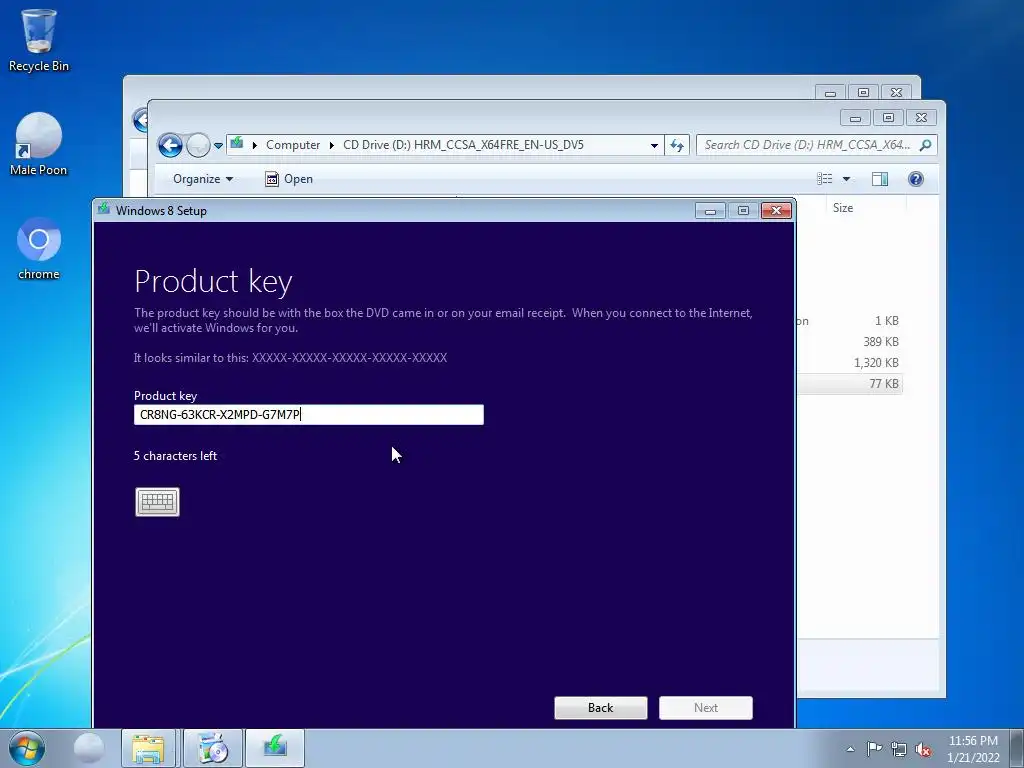Select the file row showing 77 KB
This screenshot has height=768, width=1024.
coord(849,384)
